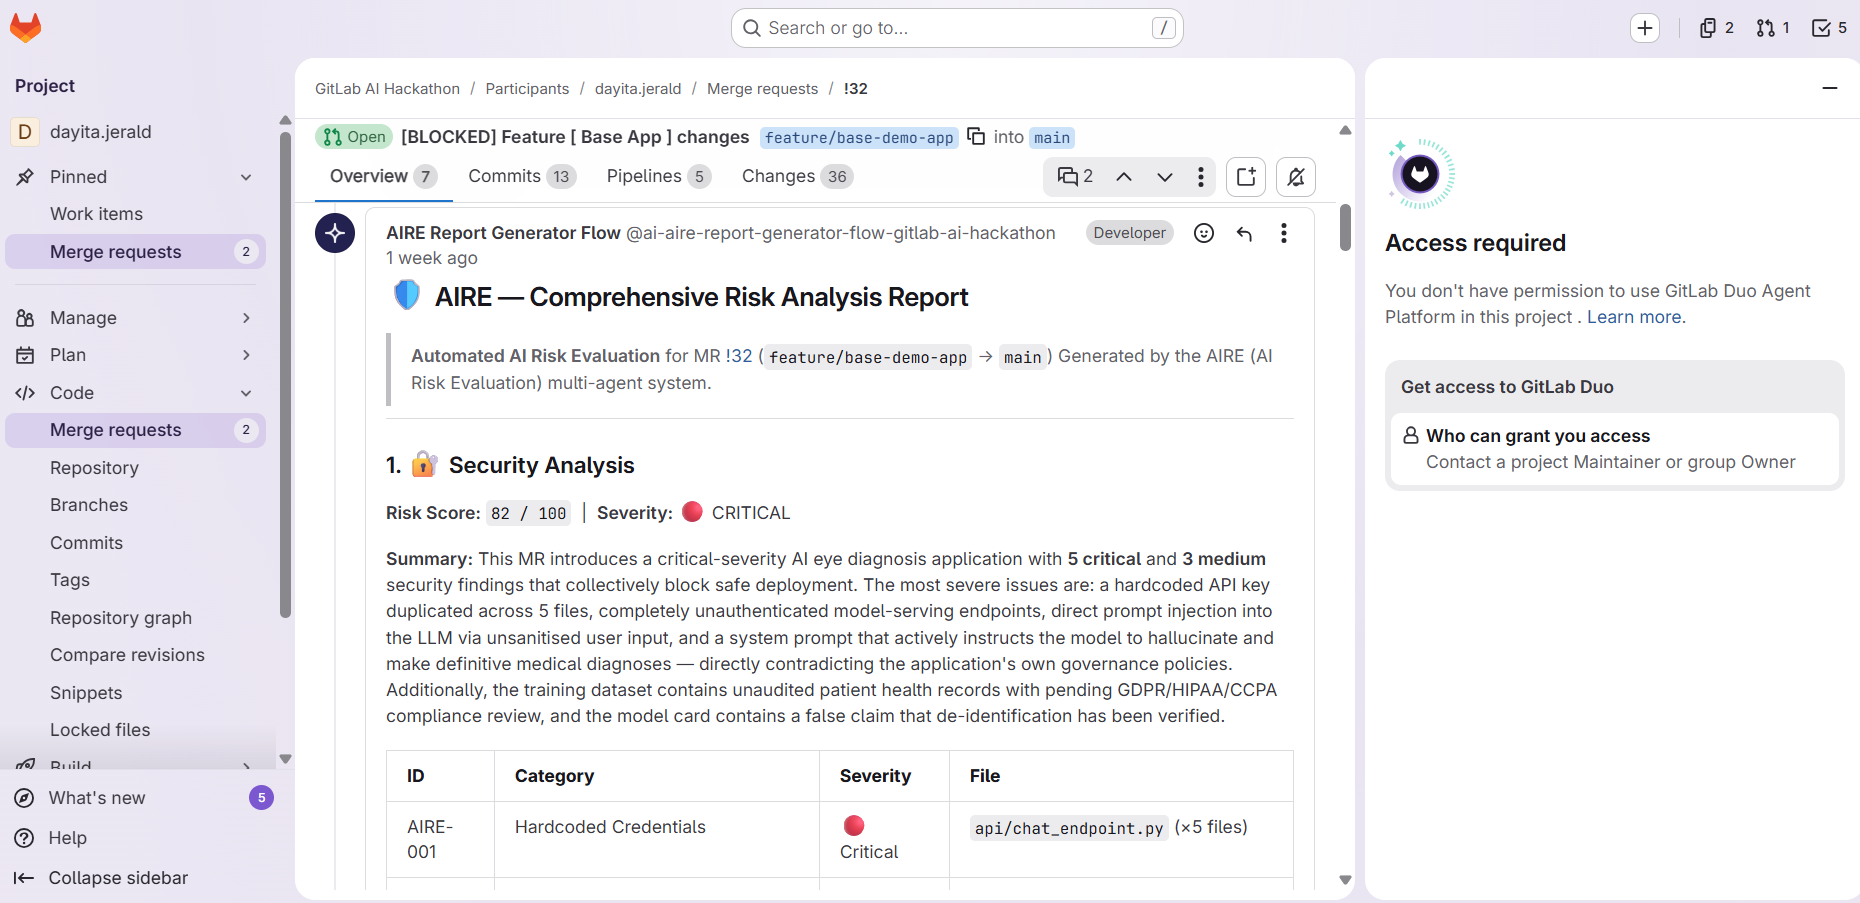Open Work items in the sidebar
This screenshot has width=1860, height=903.
[135, 214]
